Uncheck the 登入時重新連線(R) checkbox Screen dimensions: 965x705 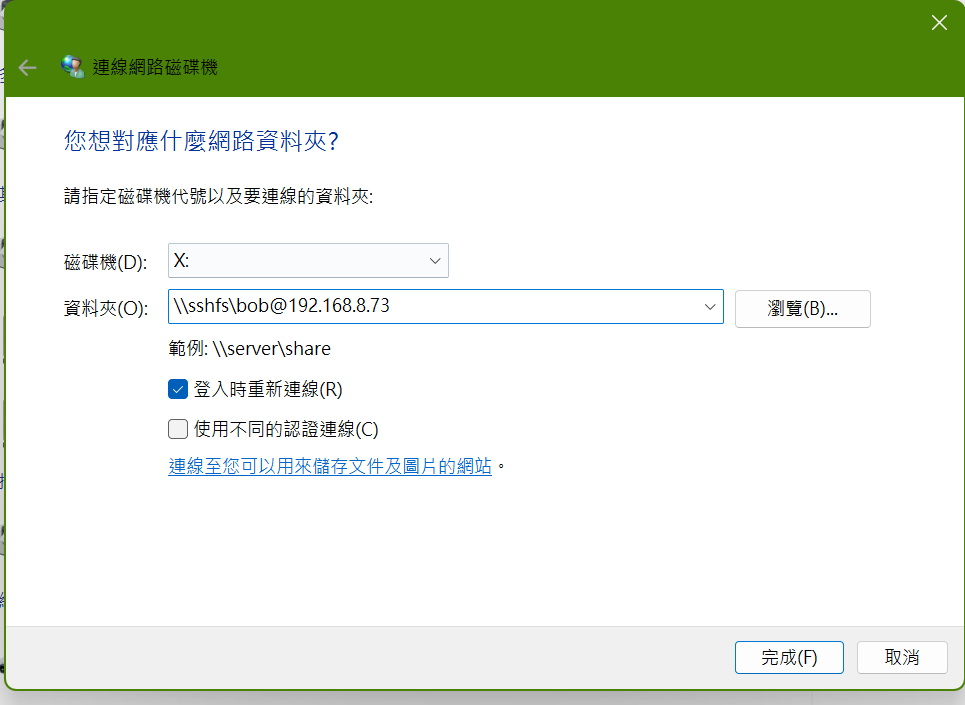(x=178, y=389)
